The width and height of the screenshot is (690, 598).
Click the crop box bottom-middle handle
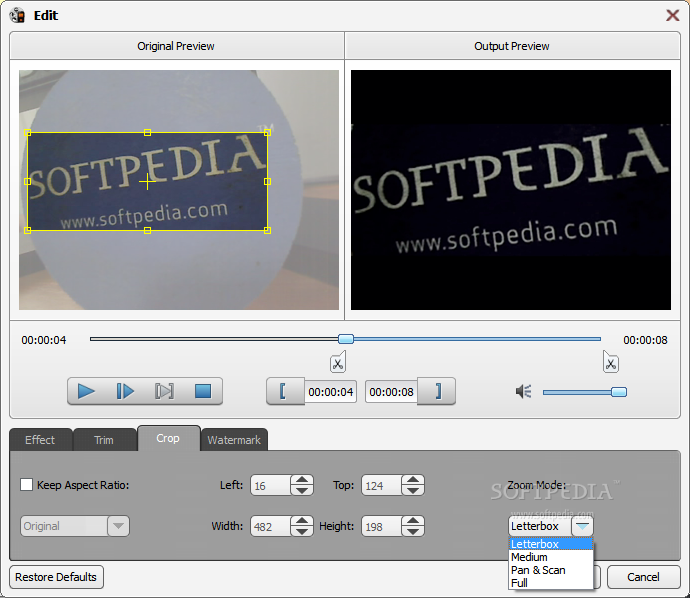[x=147, y=230]
